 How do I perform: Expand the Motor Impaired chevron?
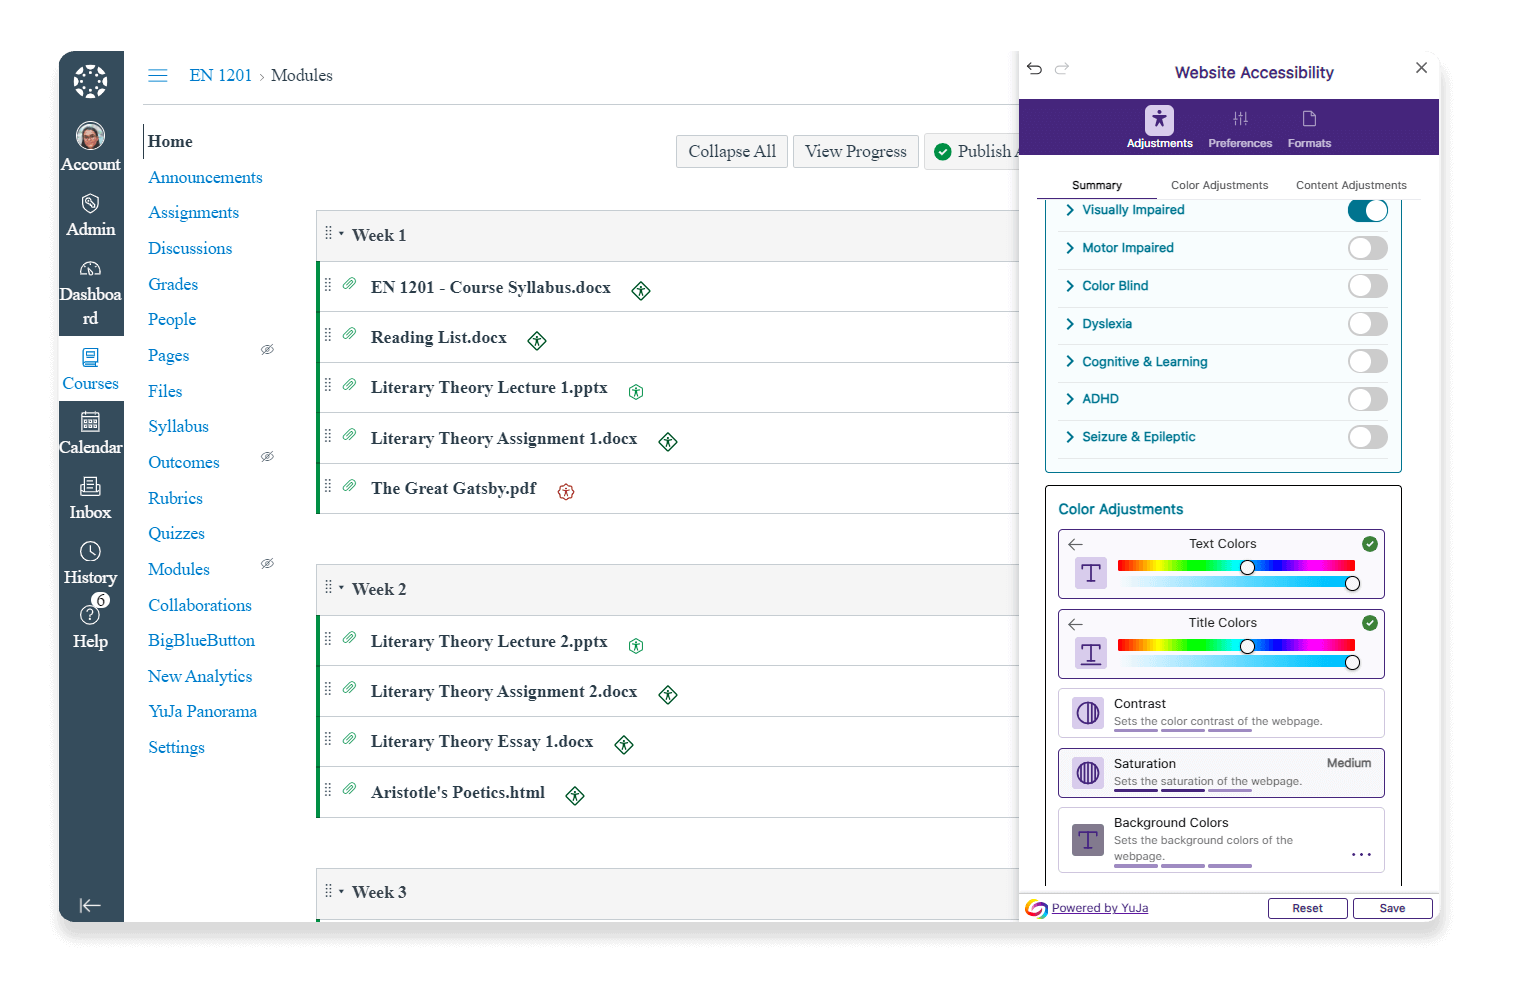pyautogui.click(x=1070, y=248)
